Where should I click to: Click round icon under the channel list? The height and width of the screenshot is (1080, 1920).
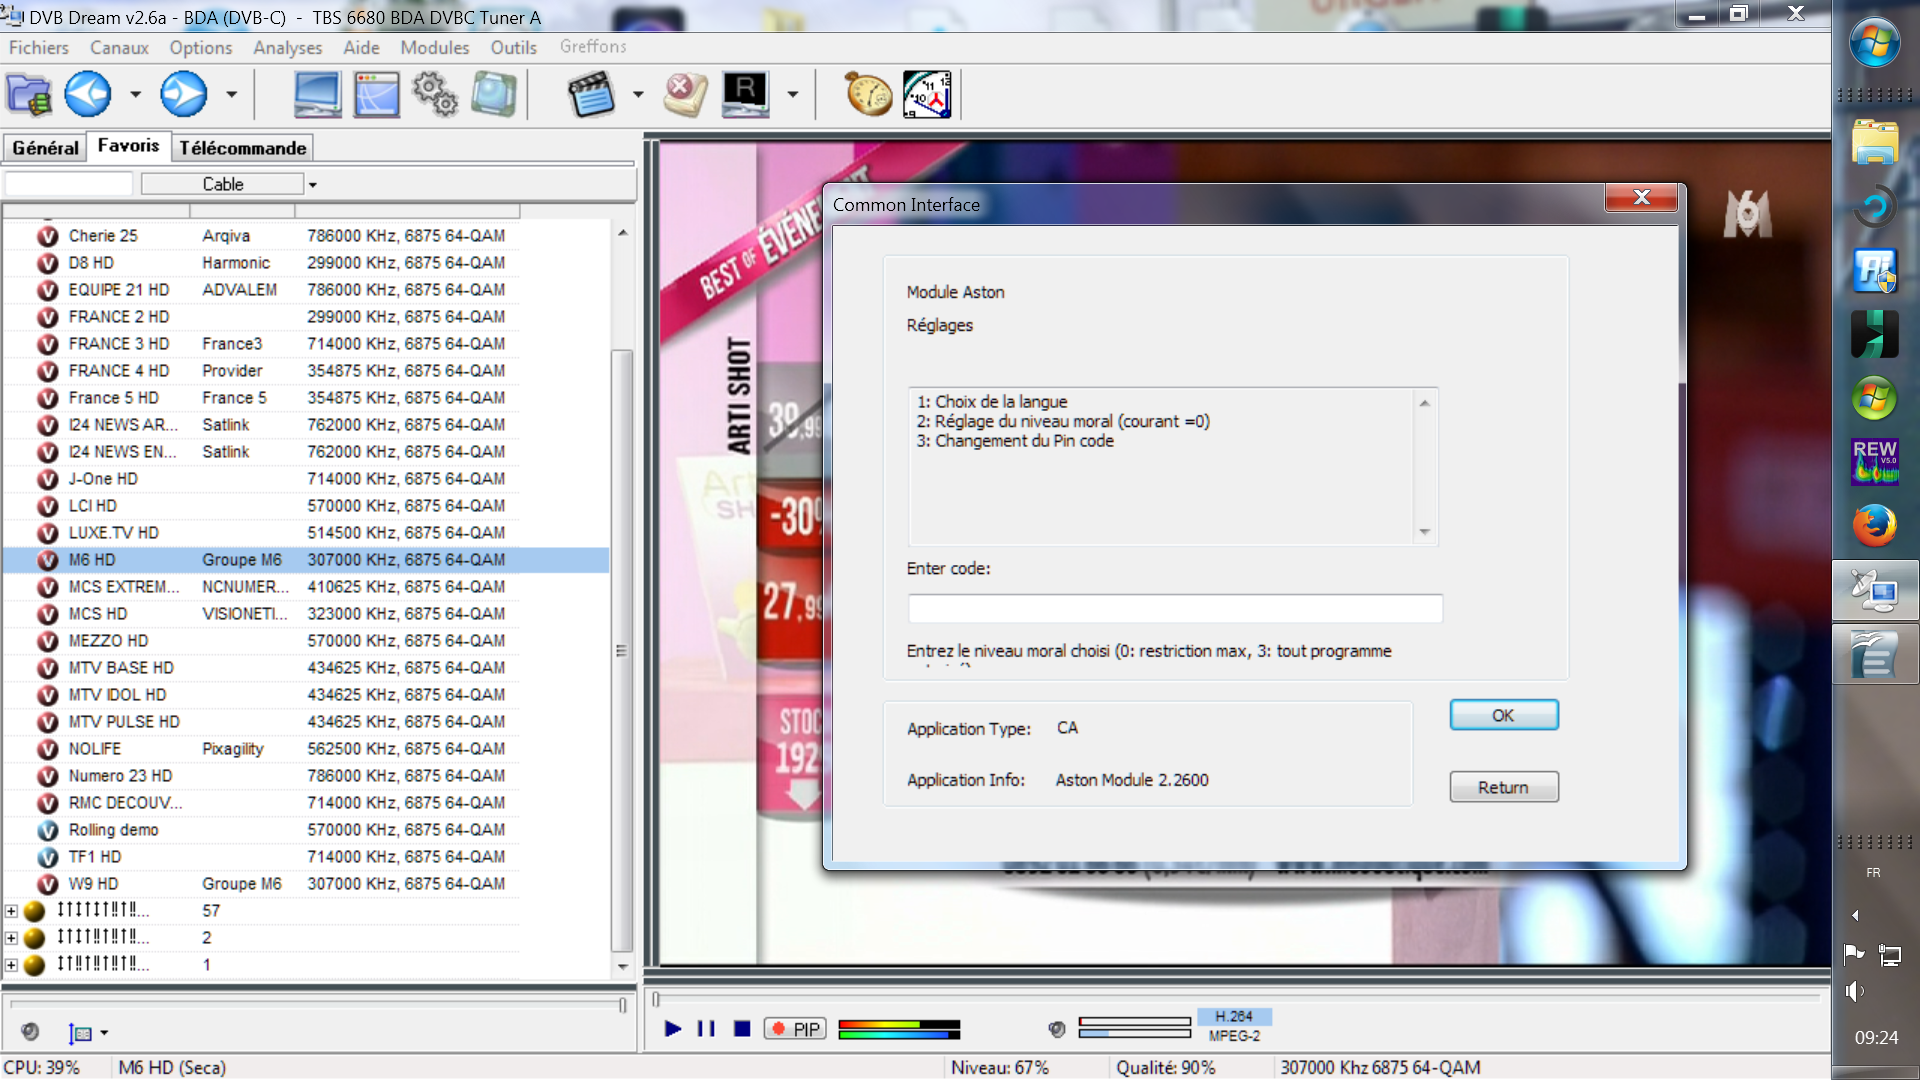pyautogui.click(x=30, y=1032)
